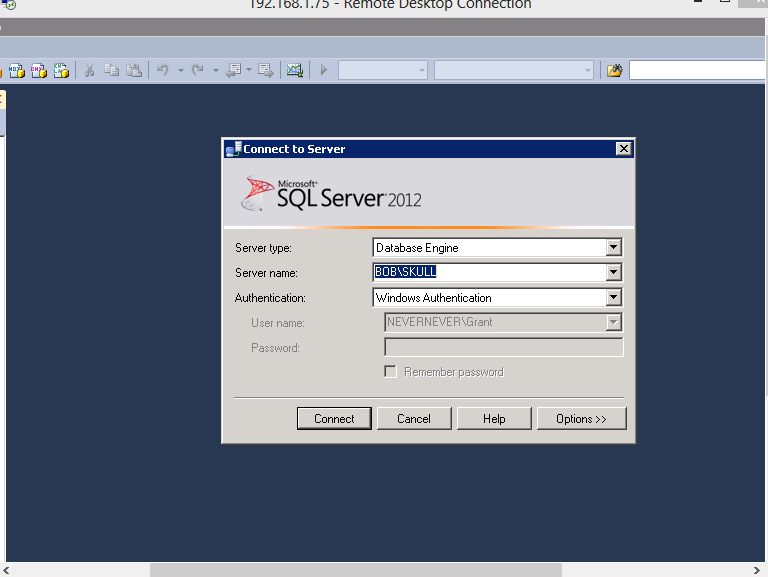768x577 pixels.
Task: Click the scrollbar left arrow
Action: point(6,570)
